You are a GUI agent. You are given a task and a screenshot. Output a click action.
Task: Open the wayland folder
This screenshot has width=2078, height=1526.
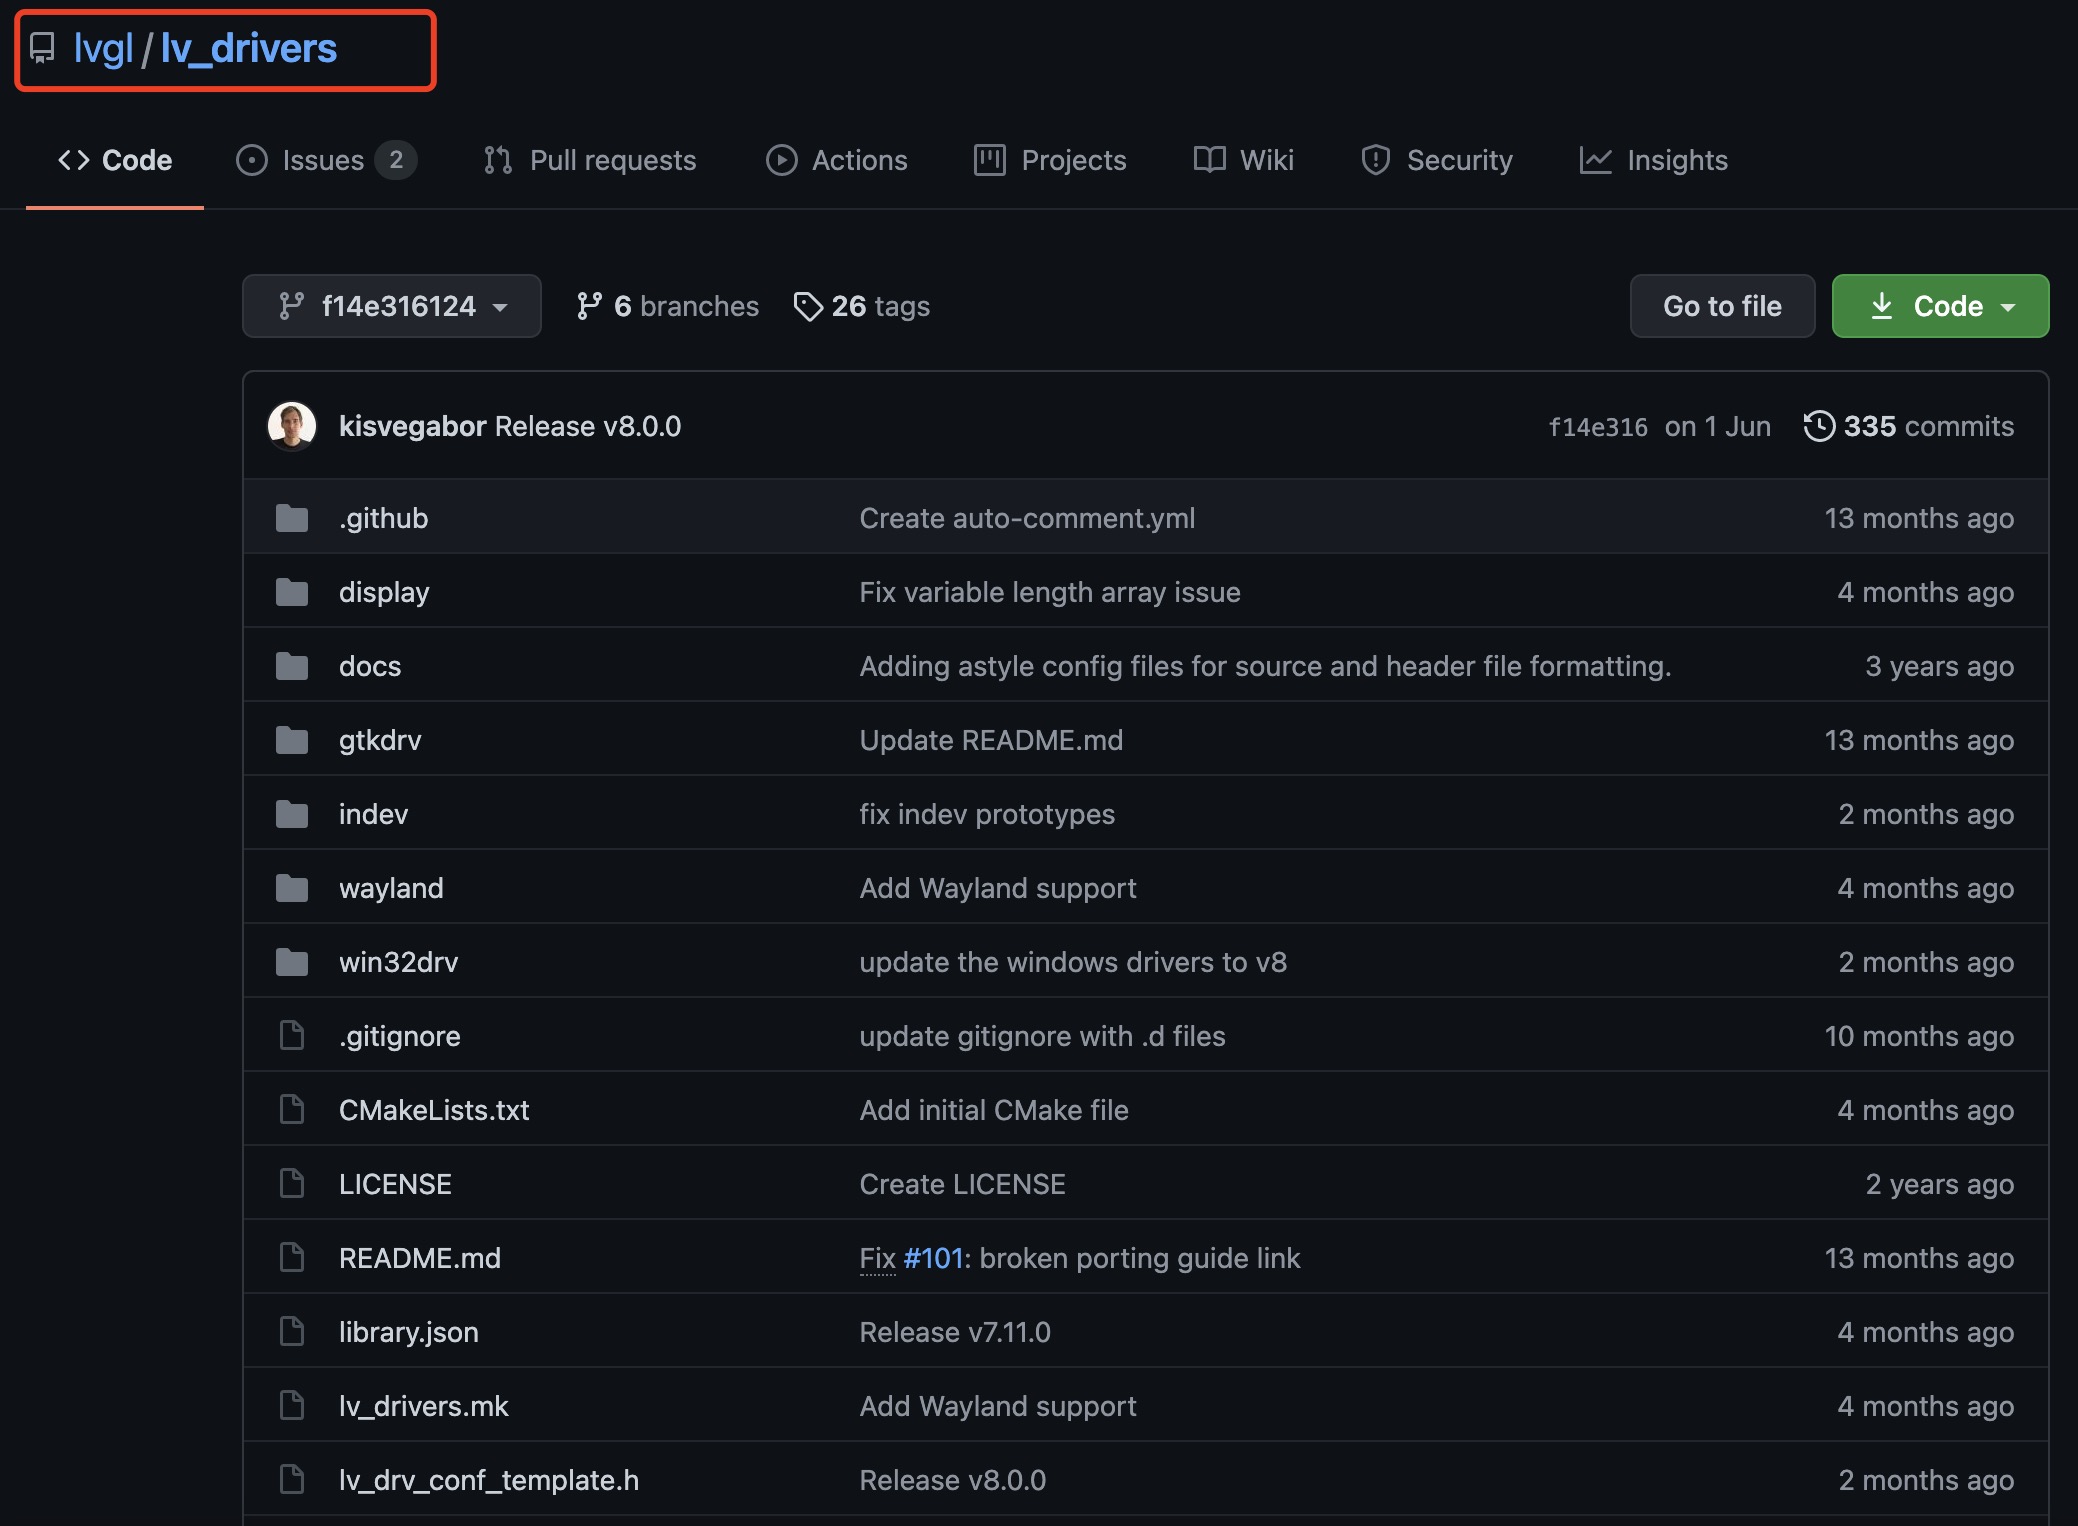pos(391,888)
